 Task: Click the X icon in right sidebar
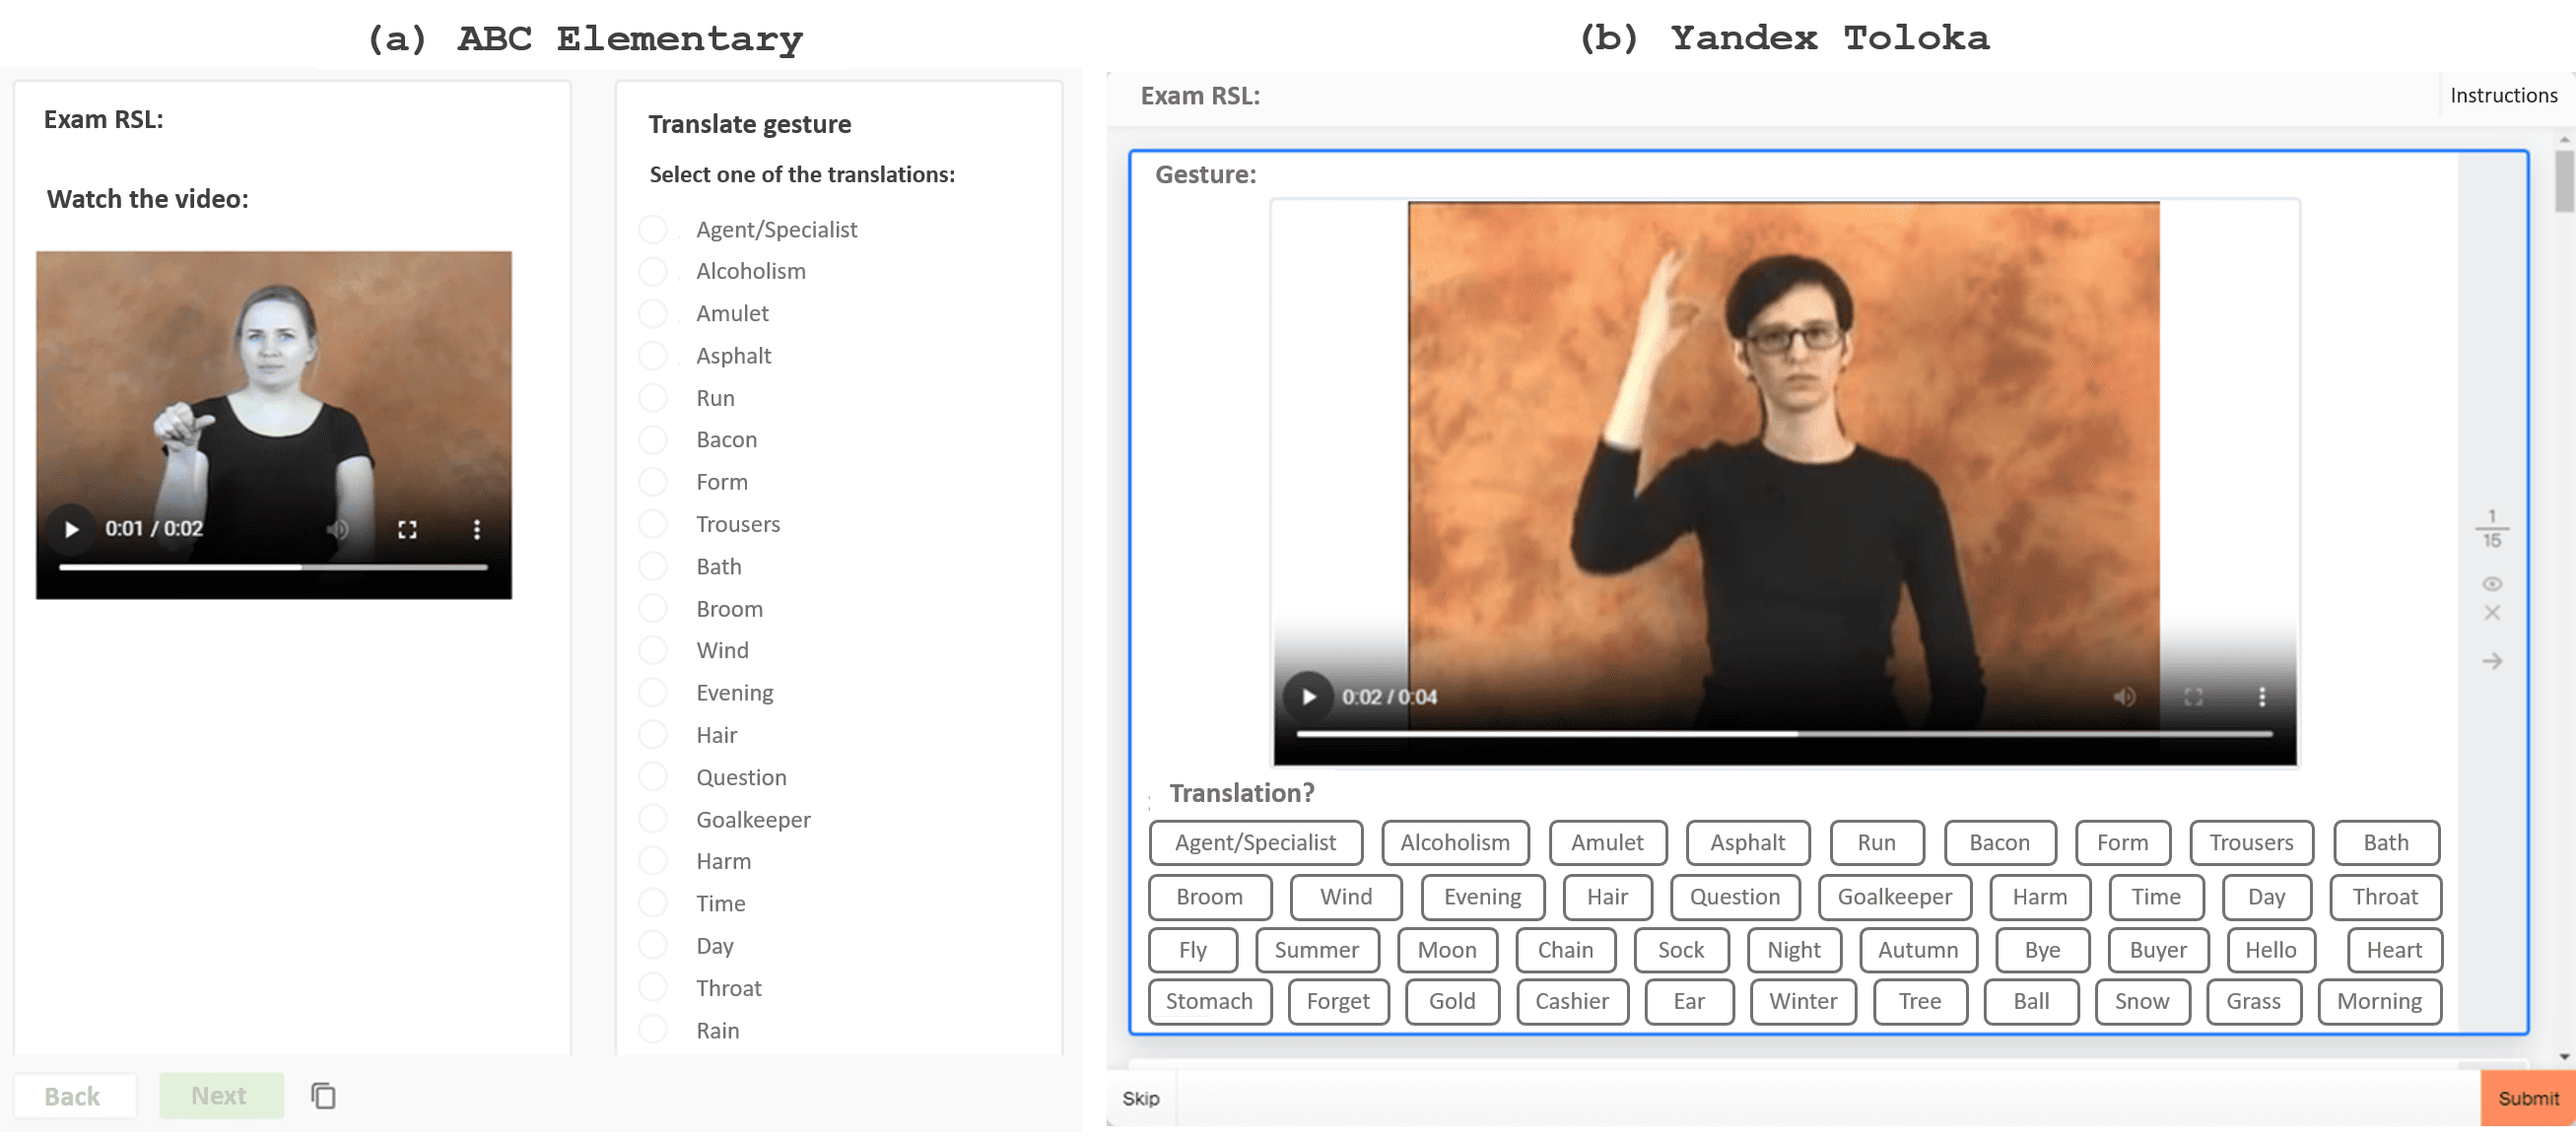coord(2492,613)
